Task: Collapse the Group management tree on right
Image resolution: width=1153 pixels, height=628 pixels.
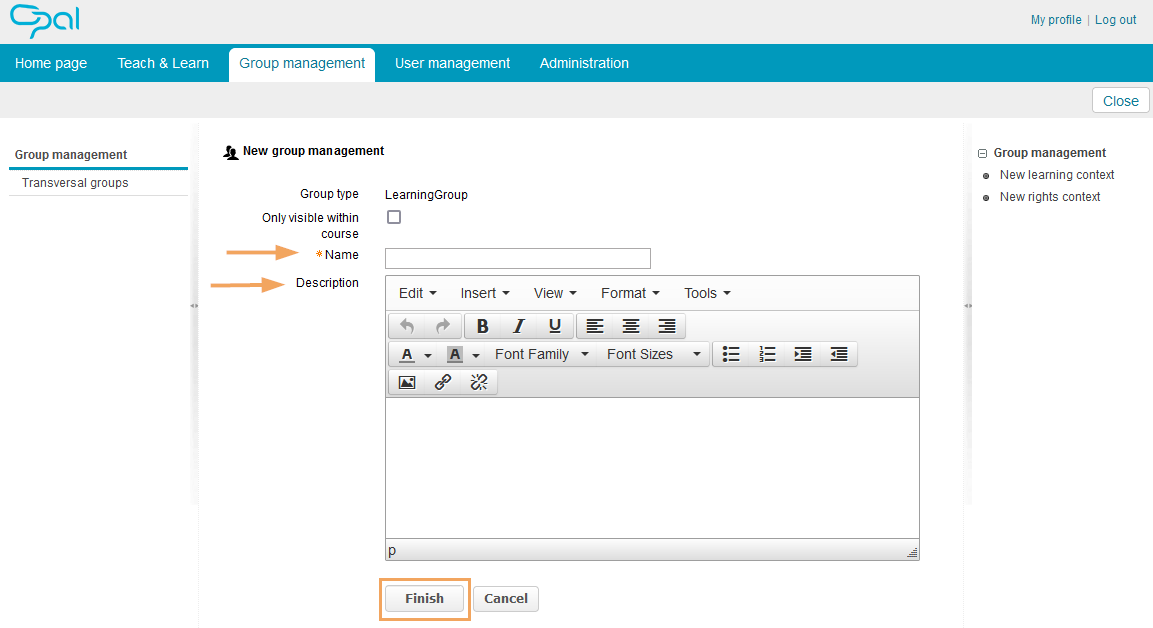Action: 982,154
